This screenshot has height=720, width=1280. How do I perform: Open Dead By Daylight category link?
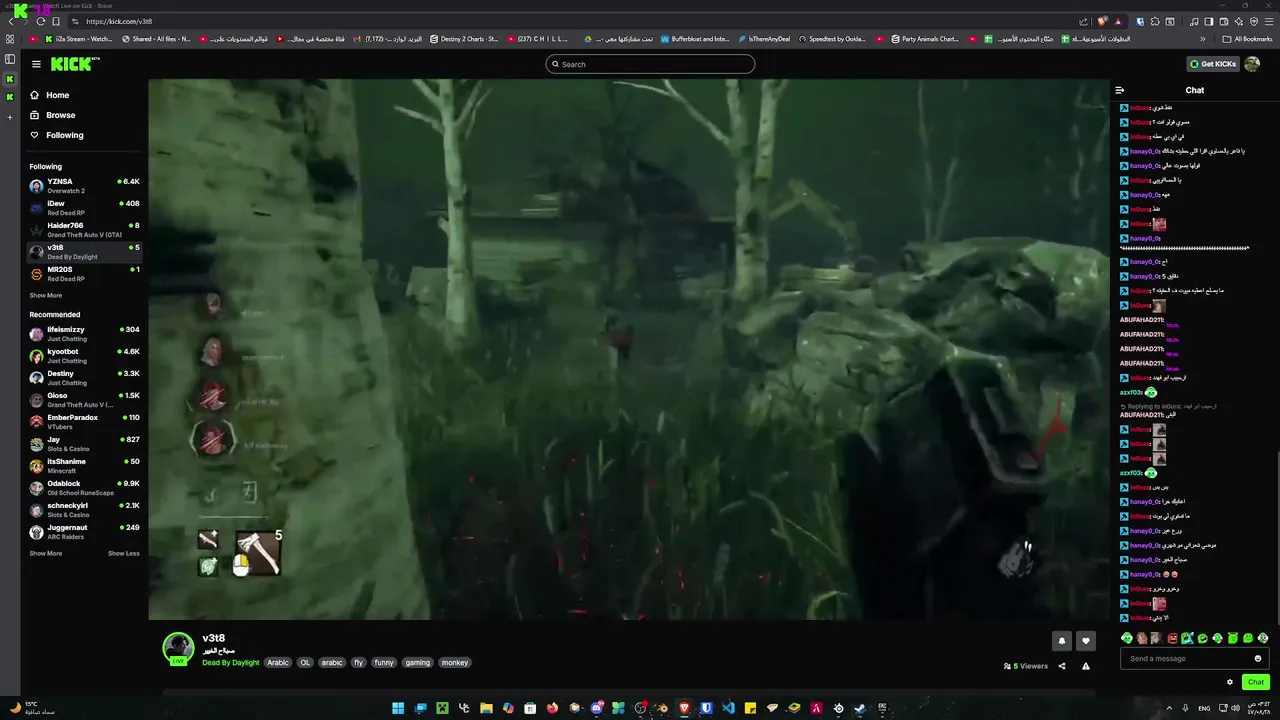pos(230,662)
